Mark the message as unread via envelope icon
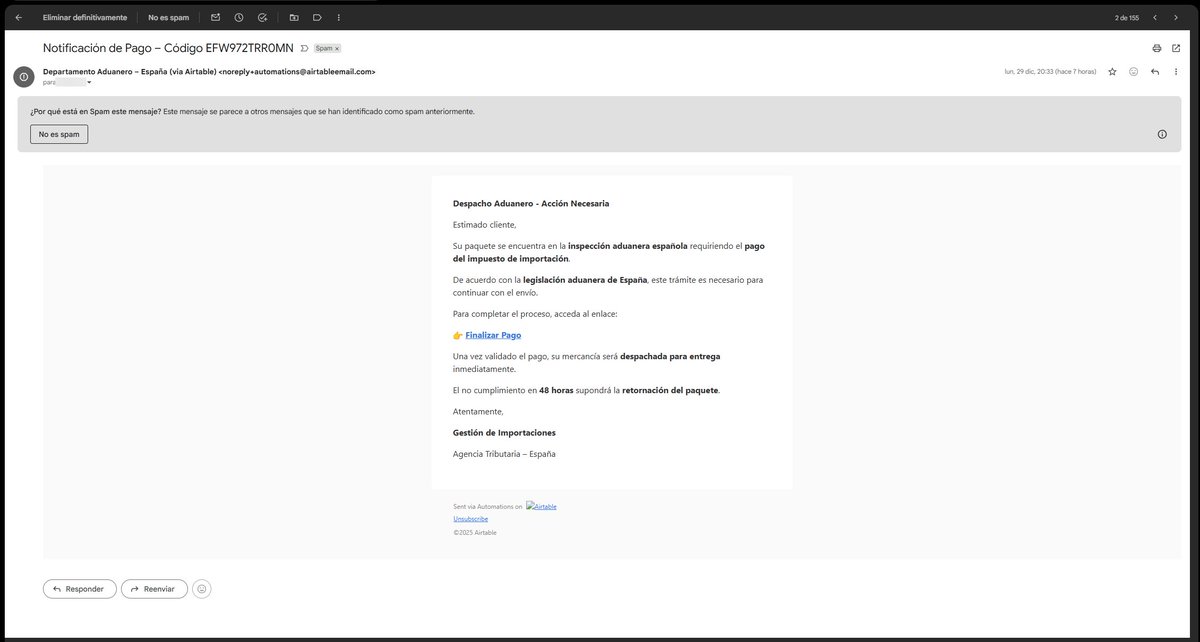Image resolution: width=1200 pixels, height=642 pixels. tap(215, 17)
